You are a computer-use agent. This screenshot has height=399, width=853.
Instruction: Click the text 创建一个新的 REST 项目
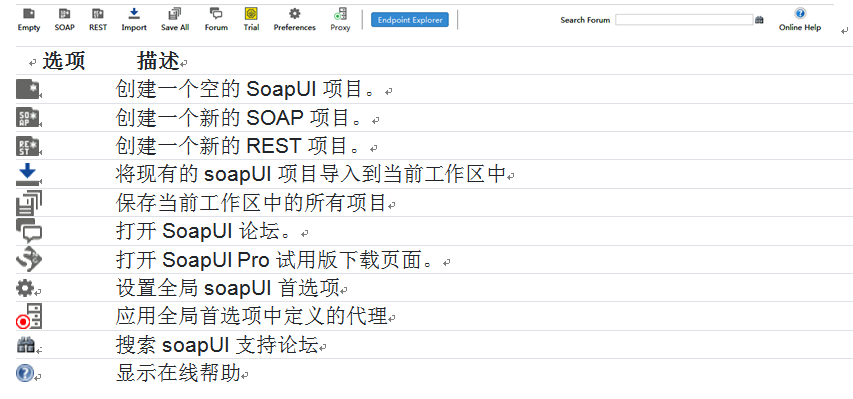tap(238, 146)
